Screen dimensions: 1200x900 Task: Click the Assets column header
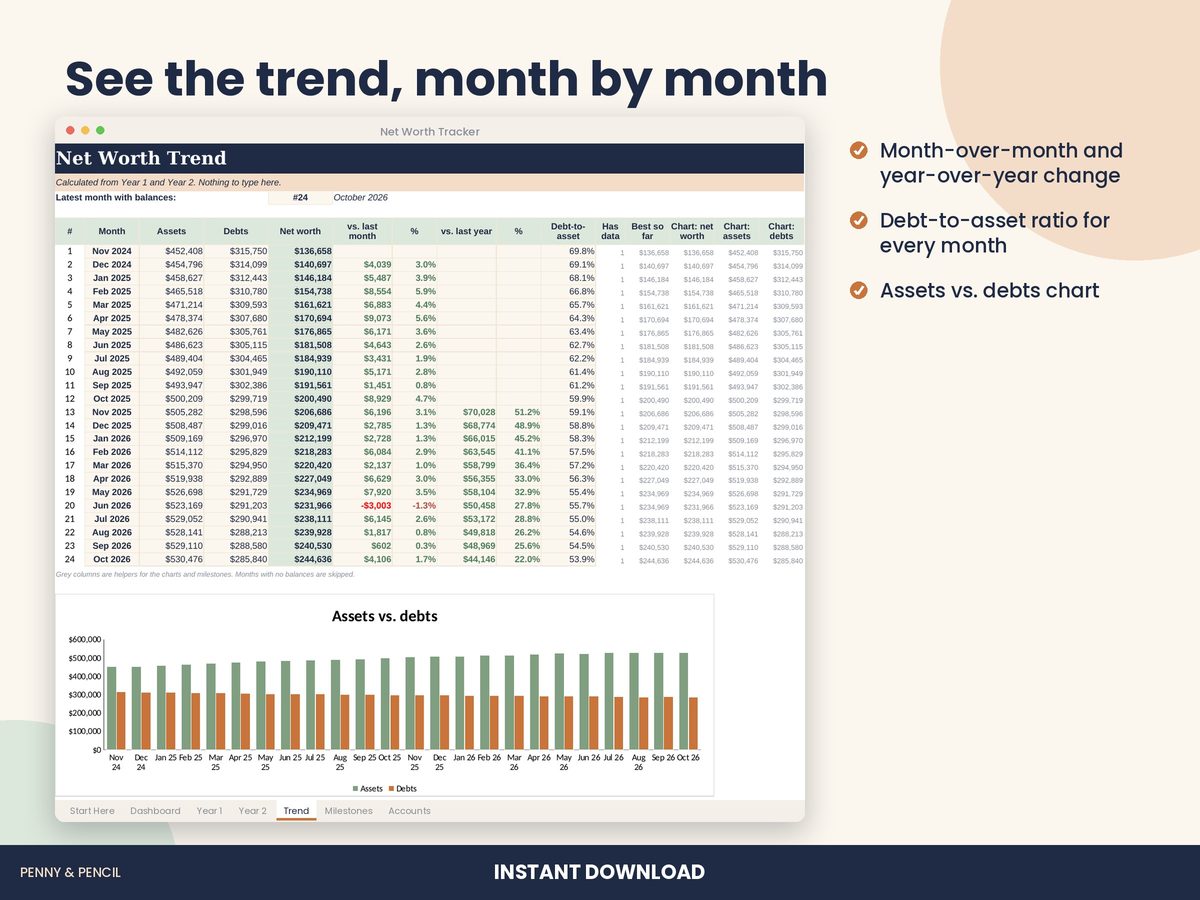coord(171,231)
